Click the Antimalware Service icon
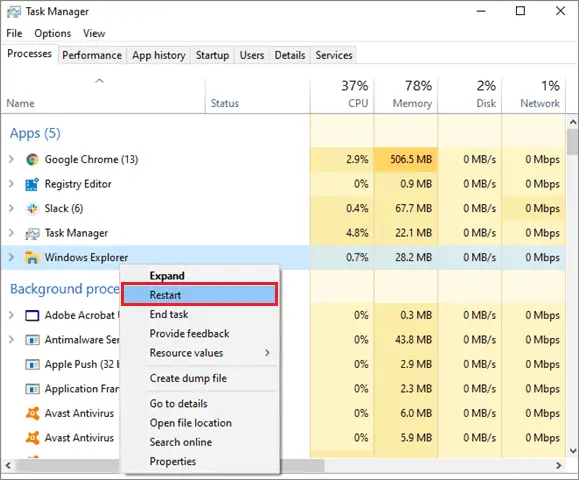Viewport: 579px width, 480px height. [x=32, y=340]
